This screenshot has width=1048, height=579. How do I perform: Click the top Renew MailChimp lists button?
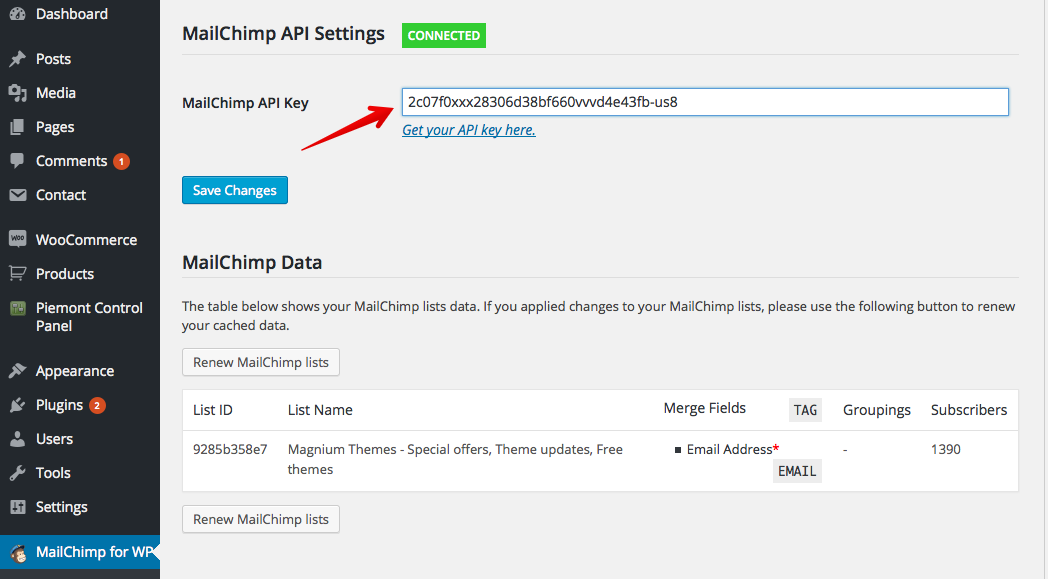click(261, 362)
